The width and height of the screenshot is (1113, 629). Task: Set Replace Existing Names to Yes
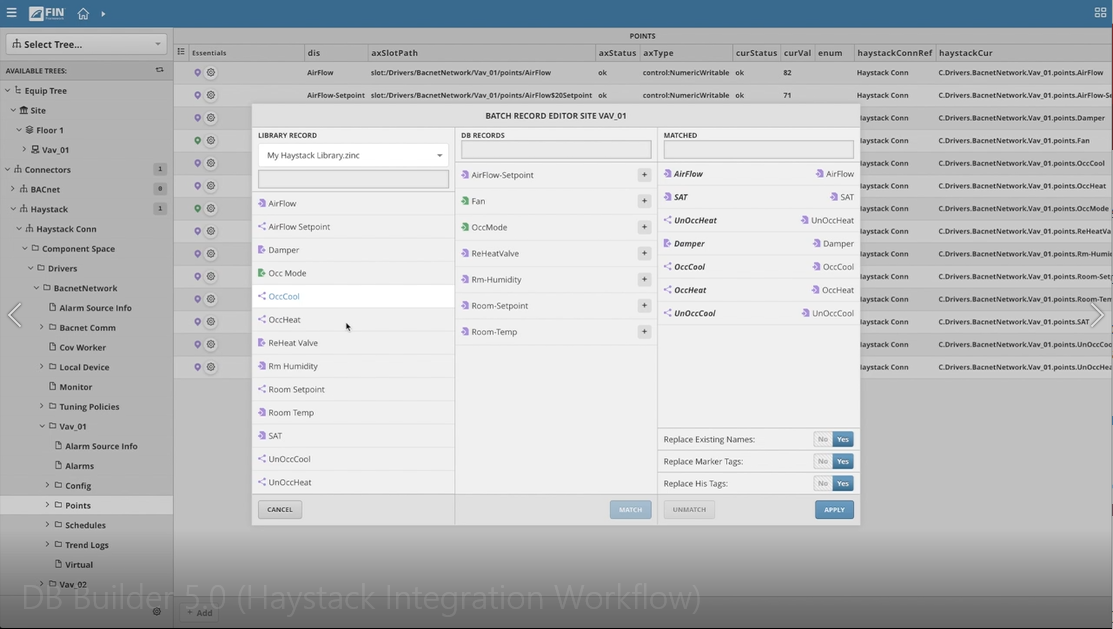point(843,439)
